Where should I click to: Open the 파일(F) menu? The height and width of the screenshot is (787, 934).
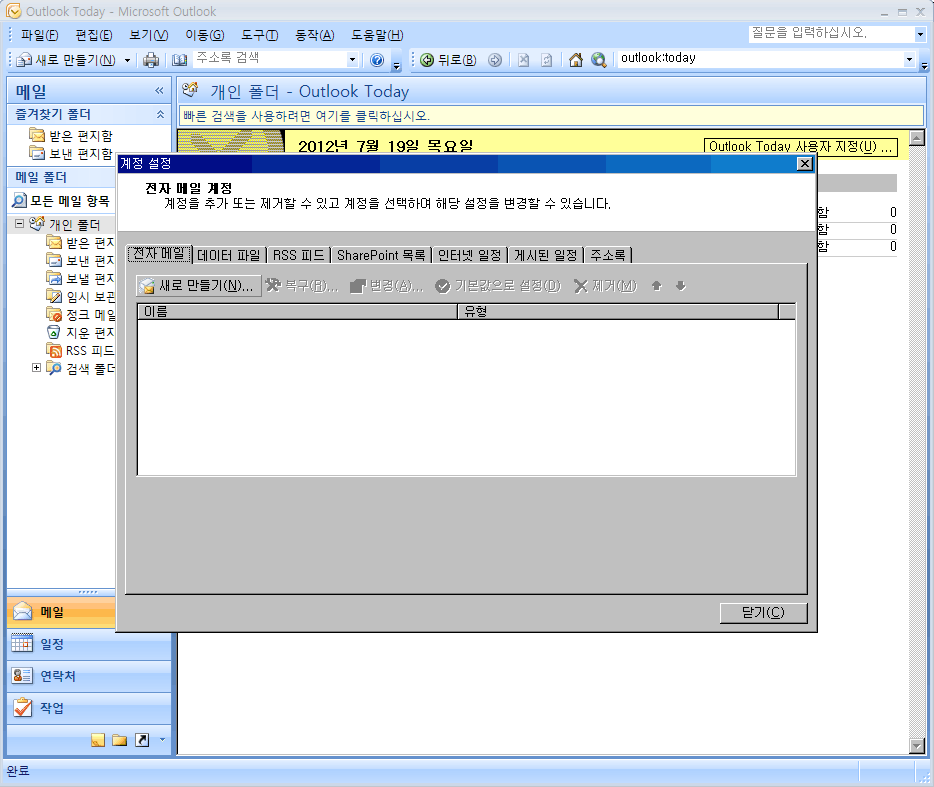click(x=39, y=35)
